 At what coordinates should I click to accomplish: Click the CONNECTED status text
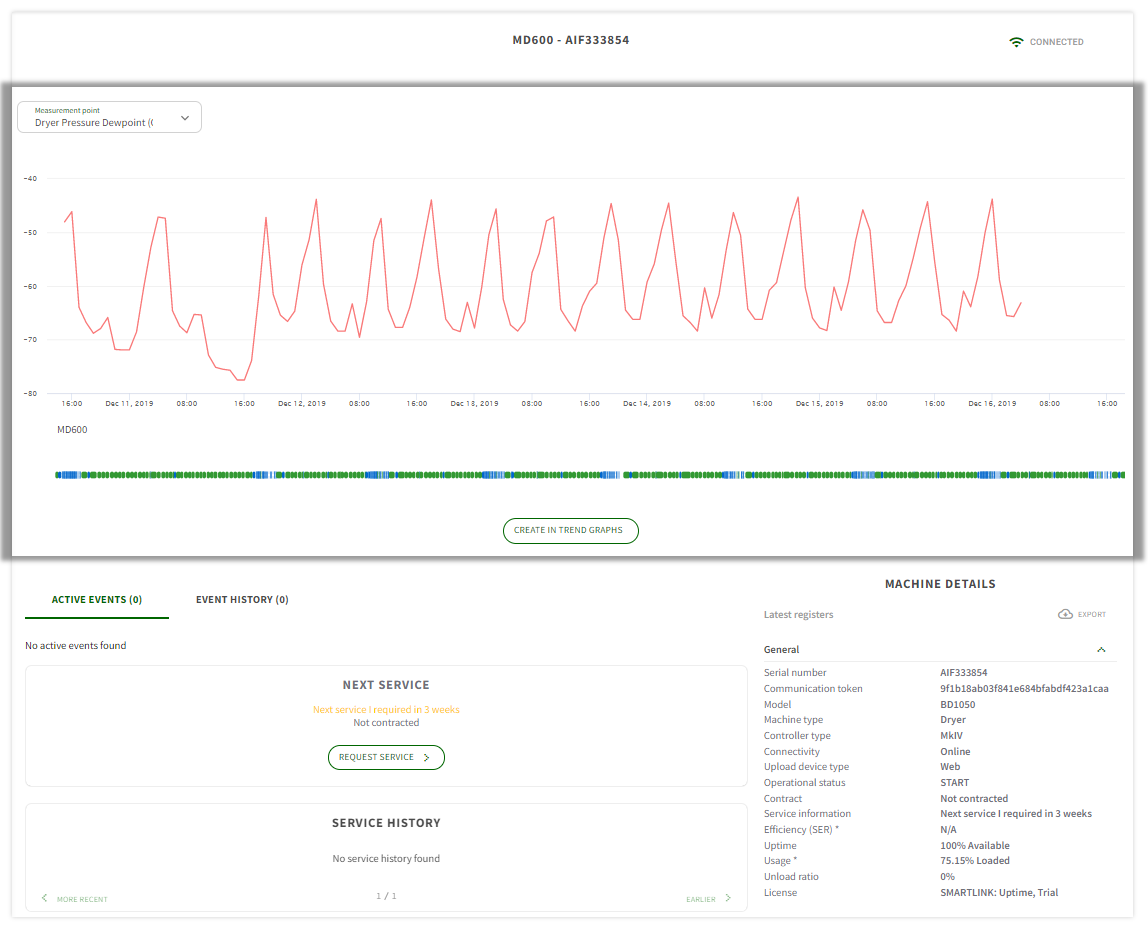click(x=1056, y=42)
